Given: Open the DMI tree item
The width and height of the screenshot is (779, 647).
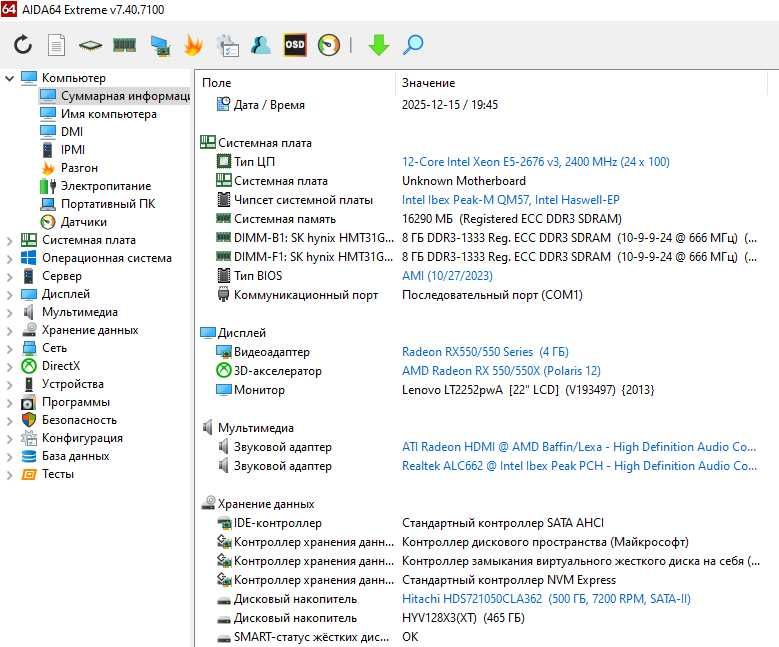Looking at the screenshot, I should 62,132.
